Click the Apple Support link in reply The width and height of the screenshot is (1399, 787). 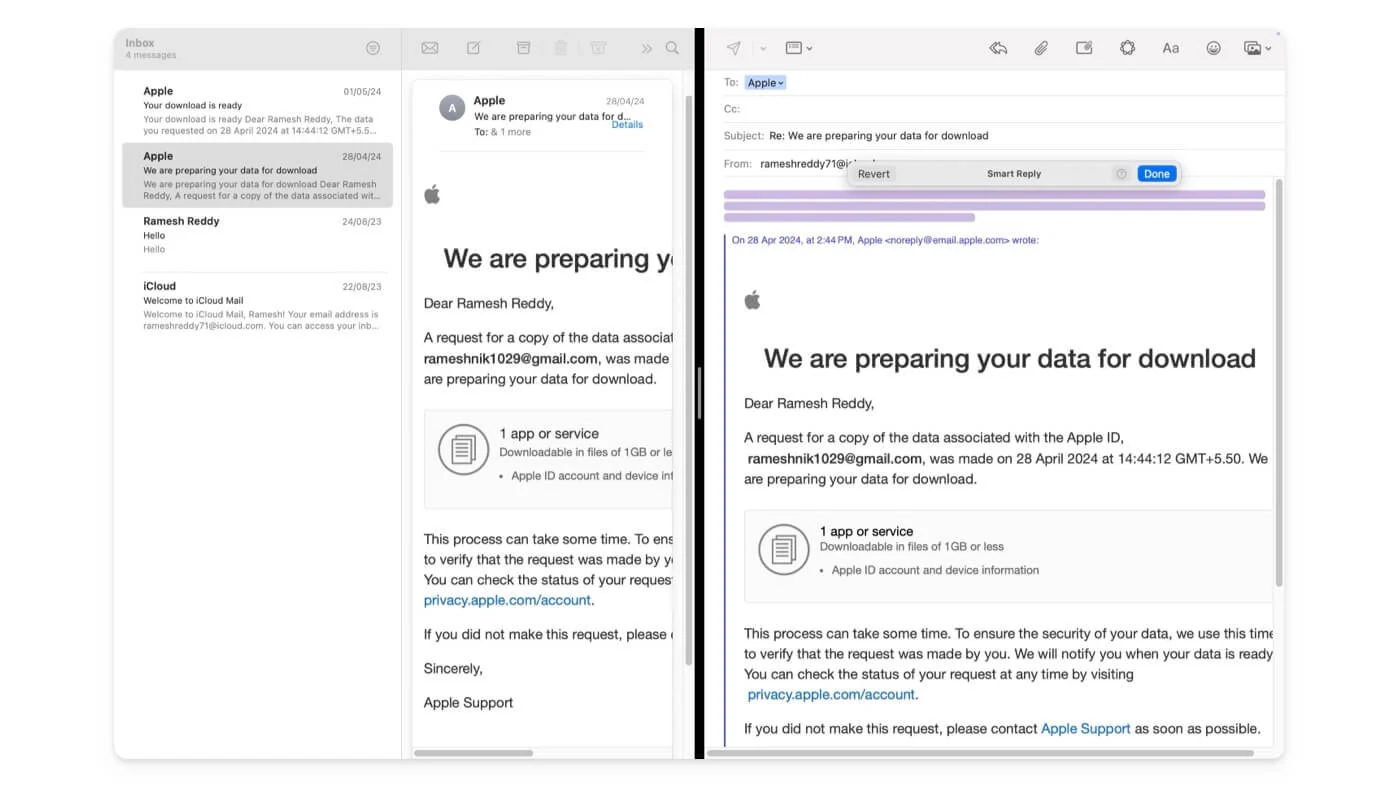[1085, 728]
